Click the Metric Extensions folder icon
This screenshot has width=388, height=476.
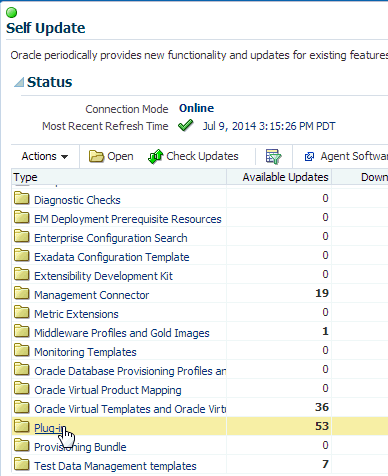click(x=22, y=312)
